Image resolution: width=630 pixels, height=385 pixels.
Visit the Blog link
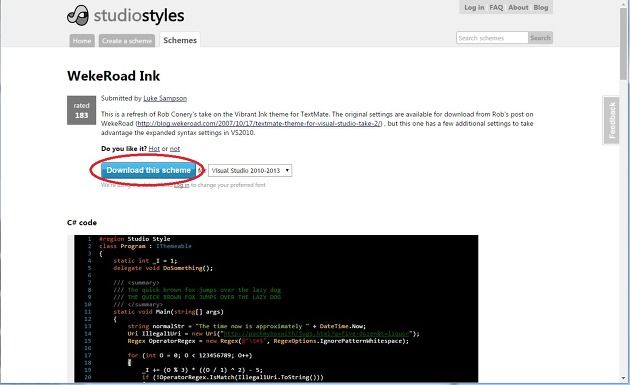click(x=541, y=8)
